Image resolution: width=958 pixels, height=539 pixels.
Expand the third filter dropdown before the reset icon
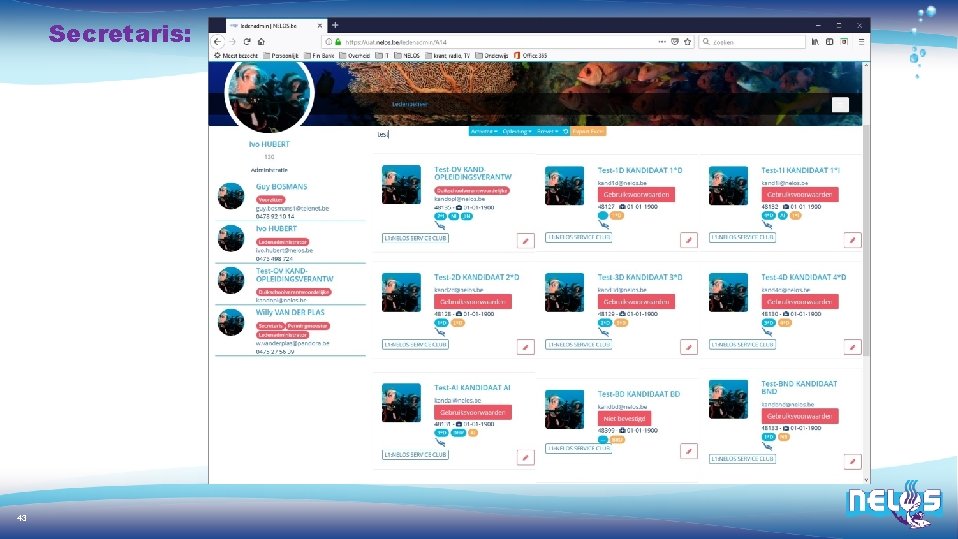[x=547, y=131]
